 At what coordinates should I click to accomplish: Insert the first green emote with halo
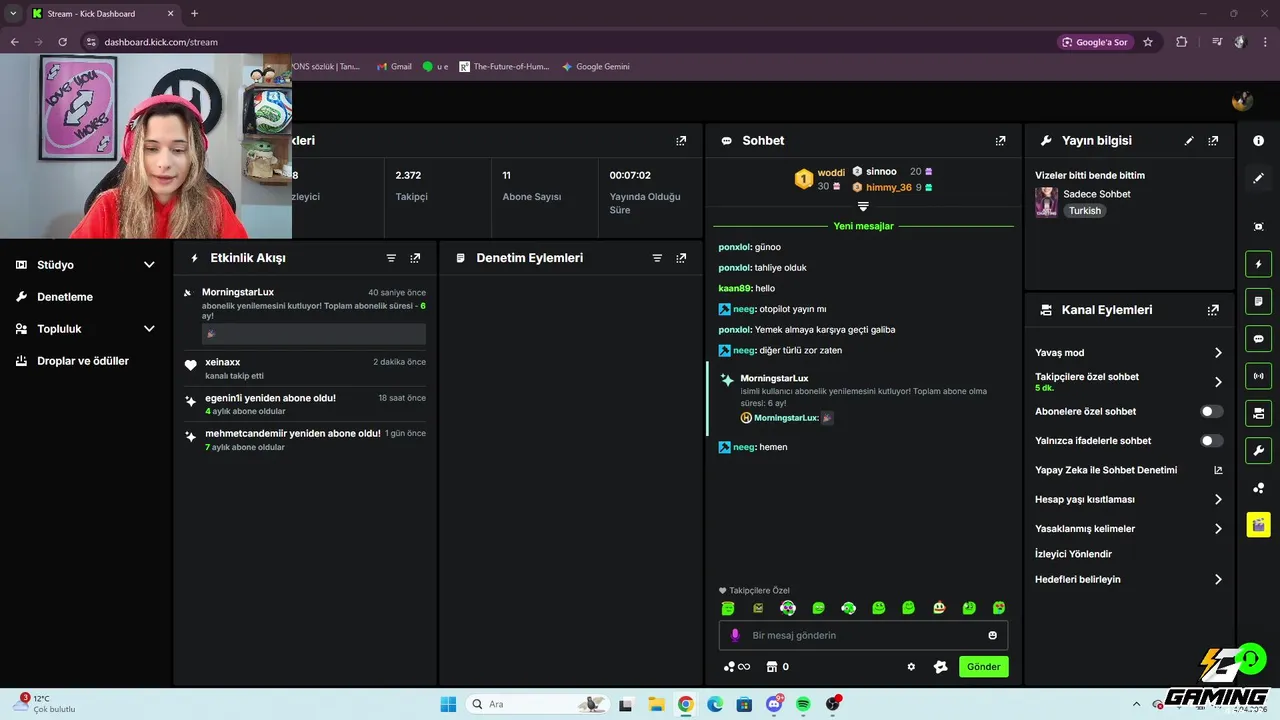click(728, 608)
